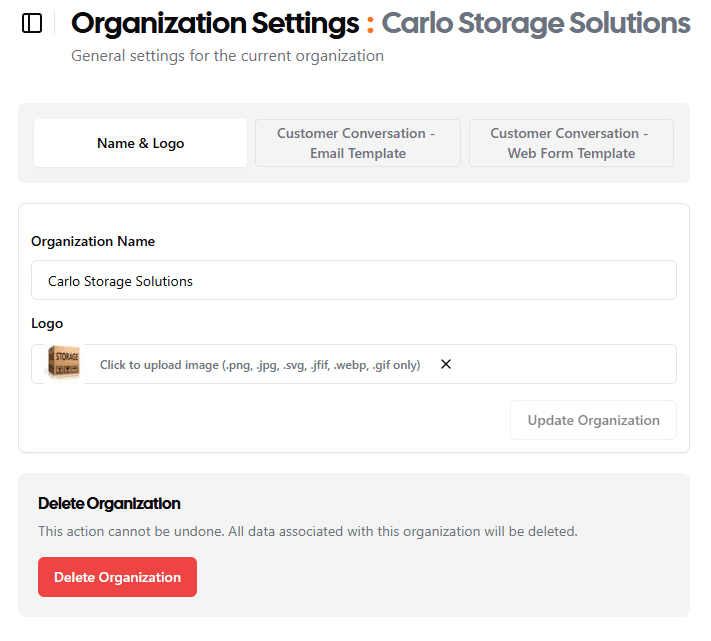Click the Carlo Storage Solutions header text

tap(536, 23)
